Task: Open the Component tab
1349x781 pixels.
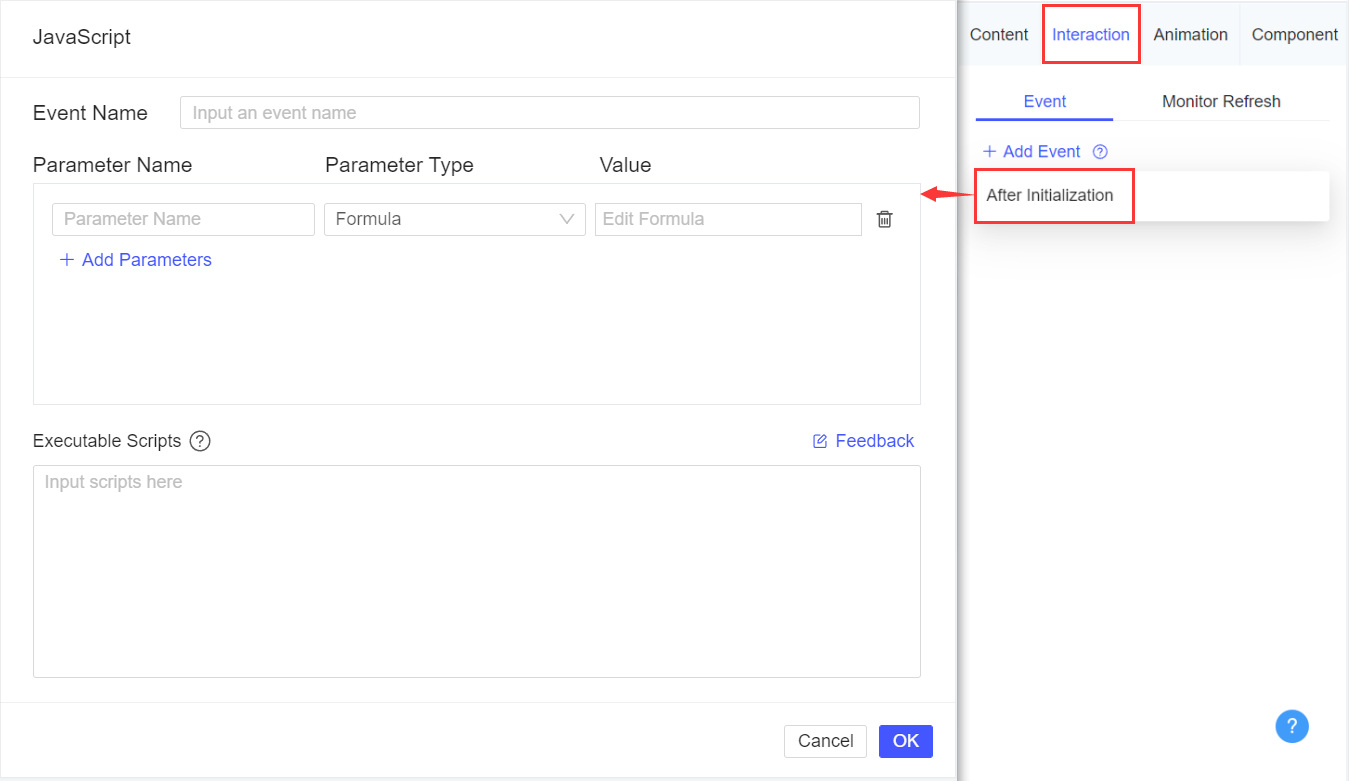Action: coord(1294,33)
